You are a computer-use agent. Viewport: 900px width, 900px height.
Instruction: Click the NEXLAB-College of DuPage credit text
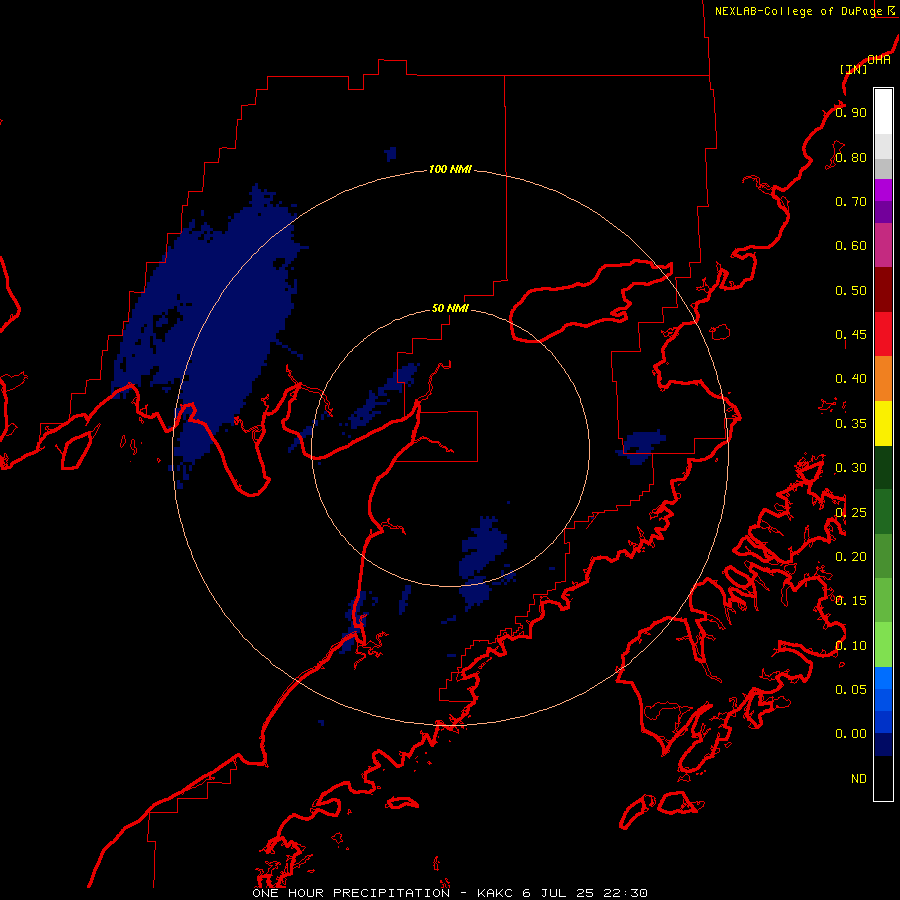(799, 11)
